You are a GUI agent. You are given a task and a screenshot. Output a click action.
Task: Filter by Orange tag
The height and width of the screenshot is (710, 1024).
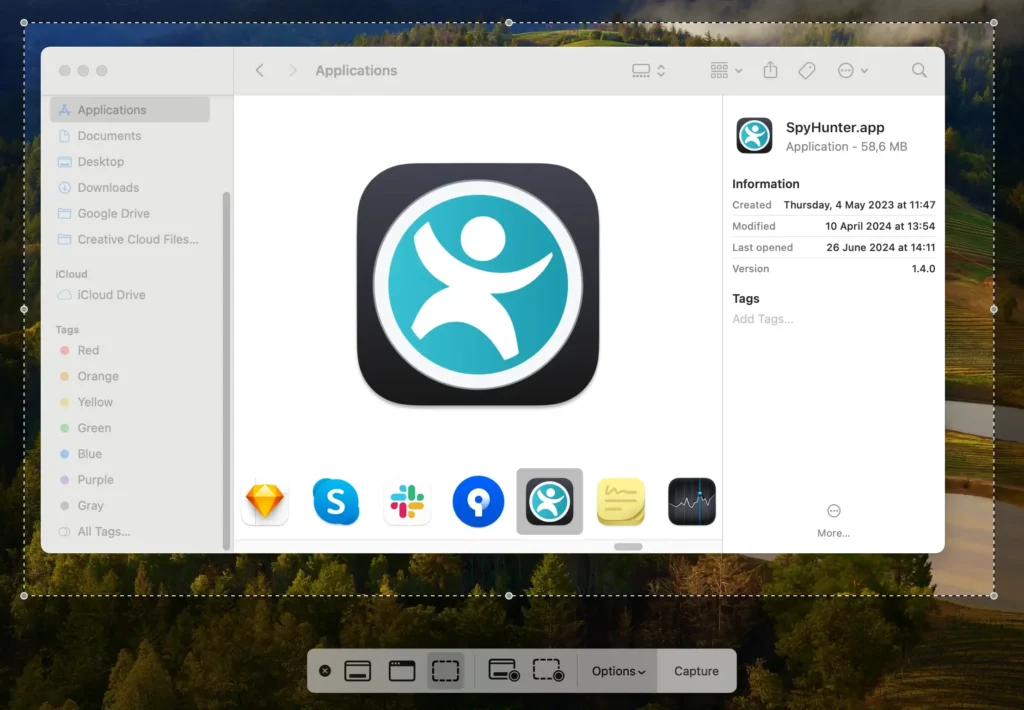[x=130, y=376]
